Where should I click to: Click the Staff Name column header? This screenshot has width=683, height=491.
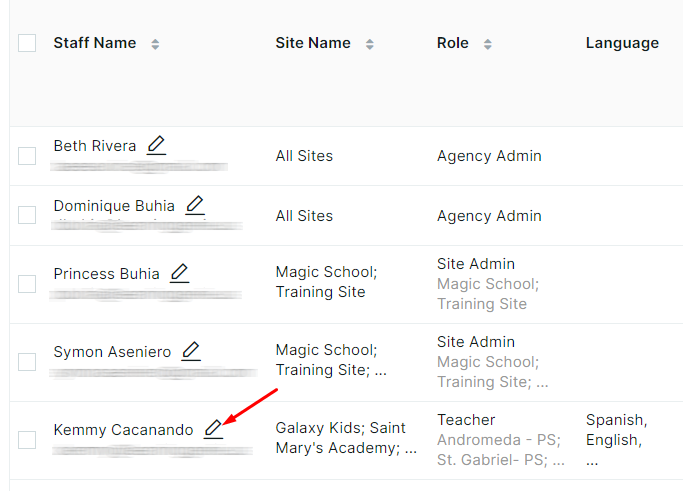coord(95,43)
